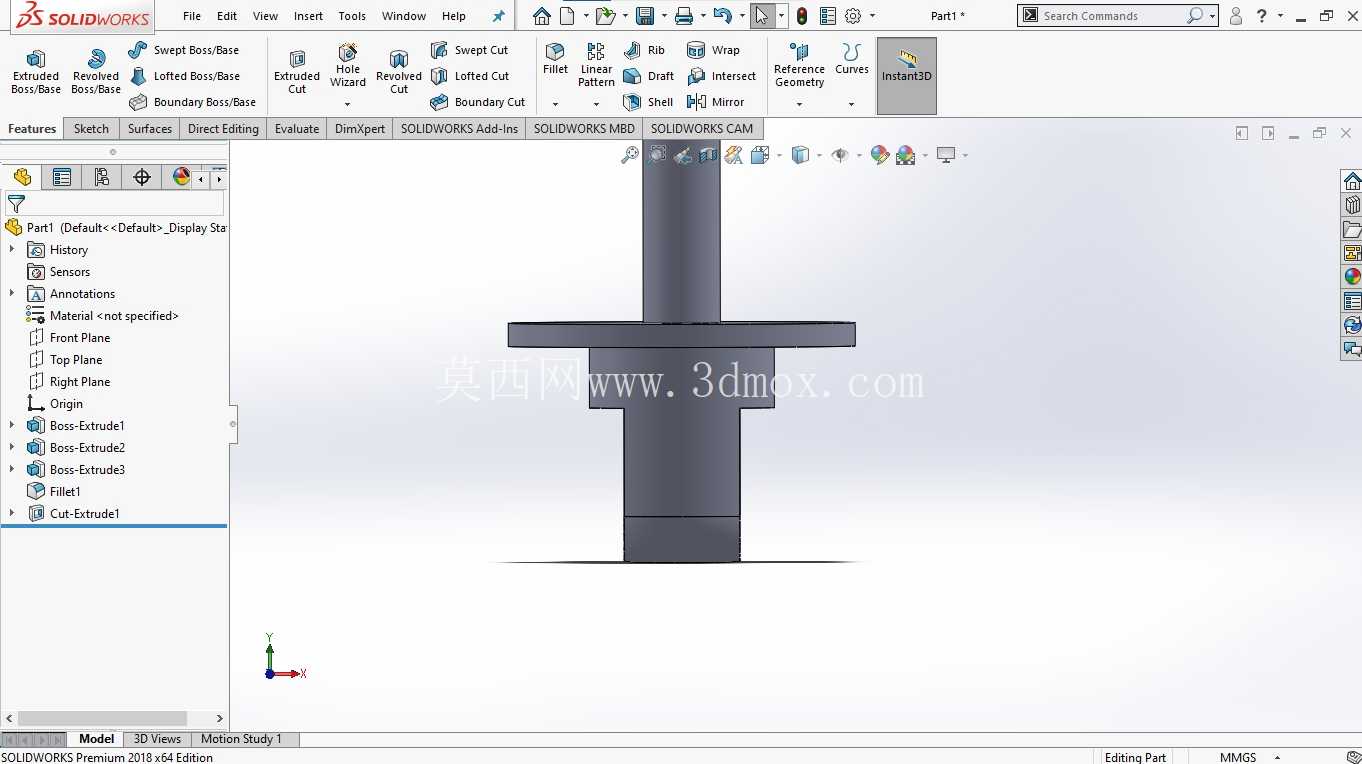Image resolution: width=1362 pixels, height=764 pixels.
Task: Open the Hole Wizard tool
Action: [348, 66]
